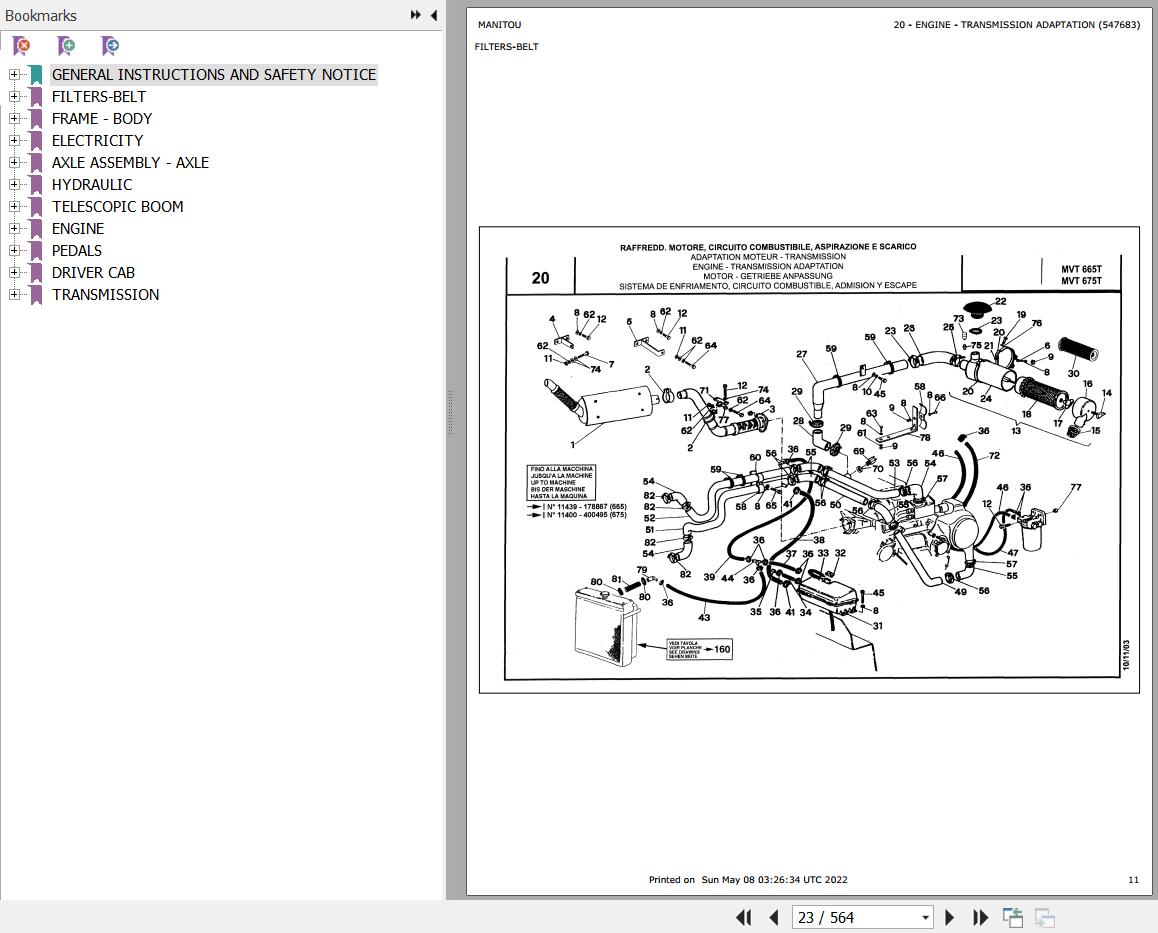Jump to the DRIVER CAB bookmark
This screenshot has width=1158, height=933.
[94, 273]
